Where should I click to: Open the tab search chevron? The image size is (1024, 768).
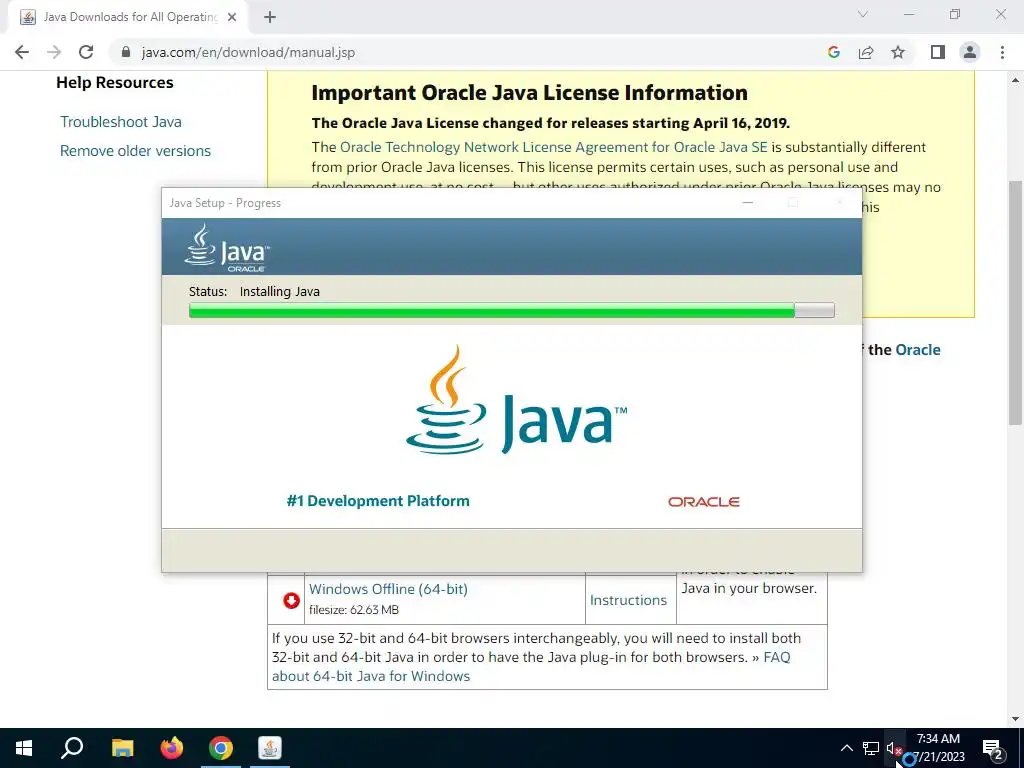click(863, 14)
